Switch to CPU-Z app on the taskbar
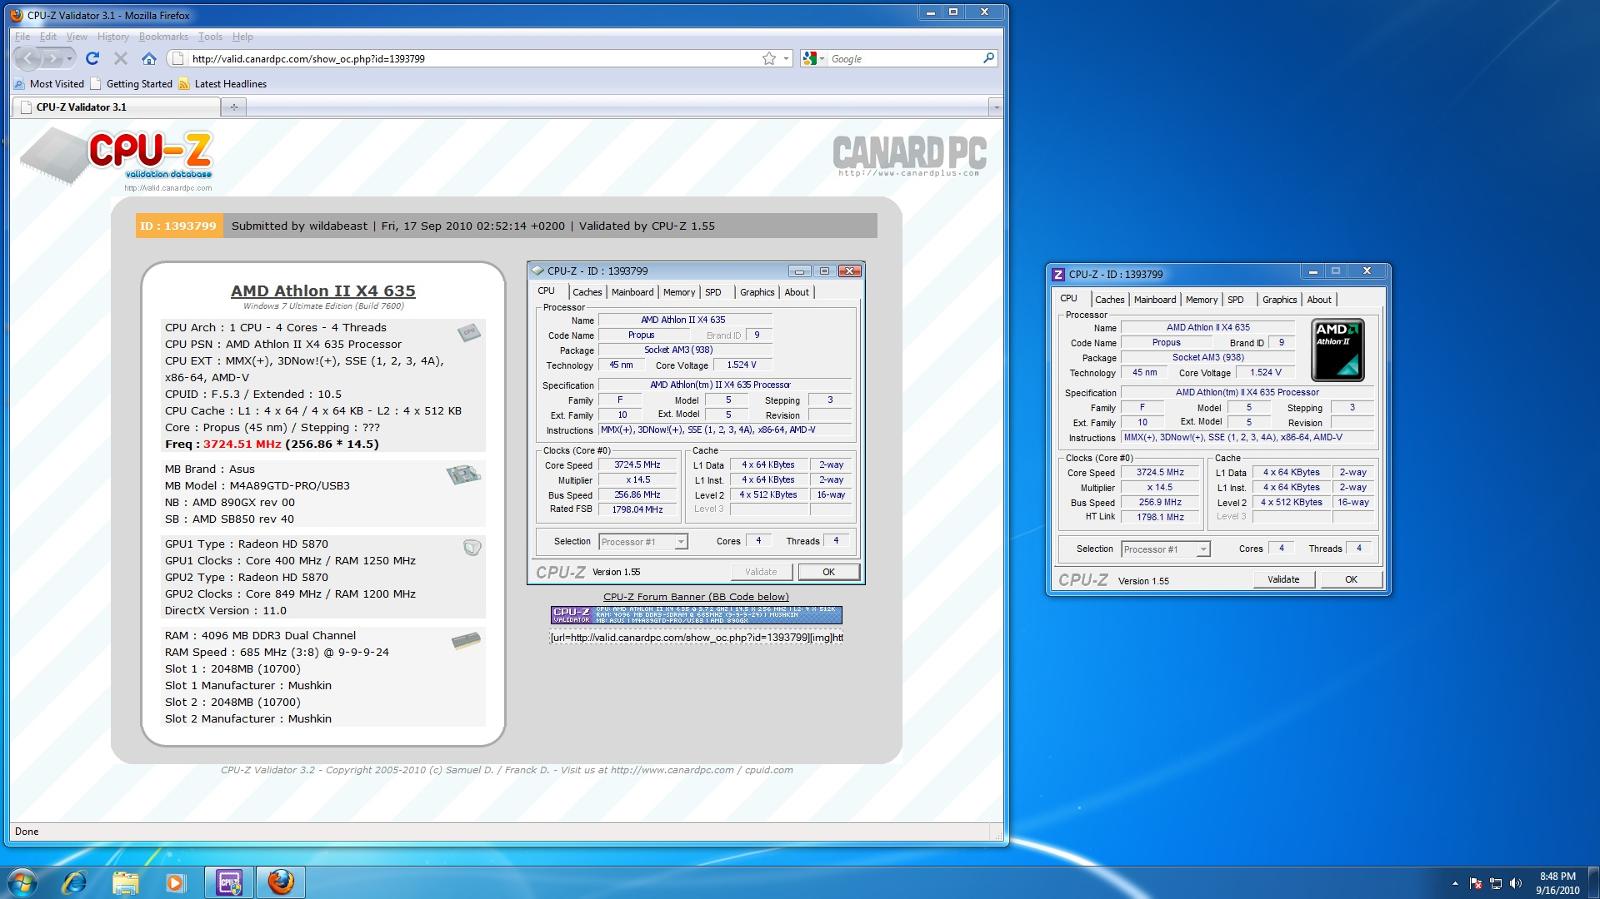1600x899 pixels. 229,882
